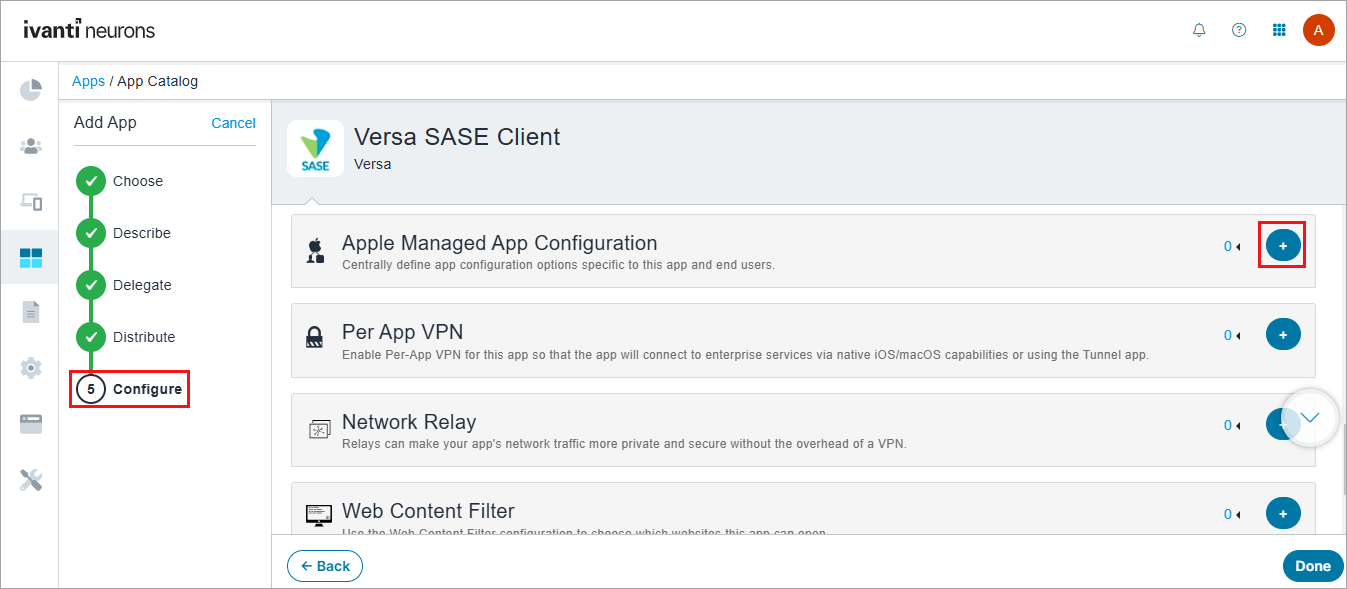
Task: Select the Delegate step
Action: pos(124,285)
